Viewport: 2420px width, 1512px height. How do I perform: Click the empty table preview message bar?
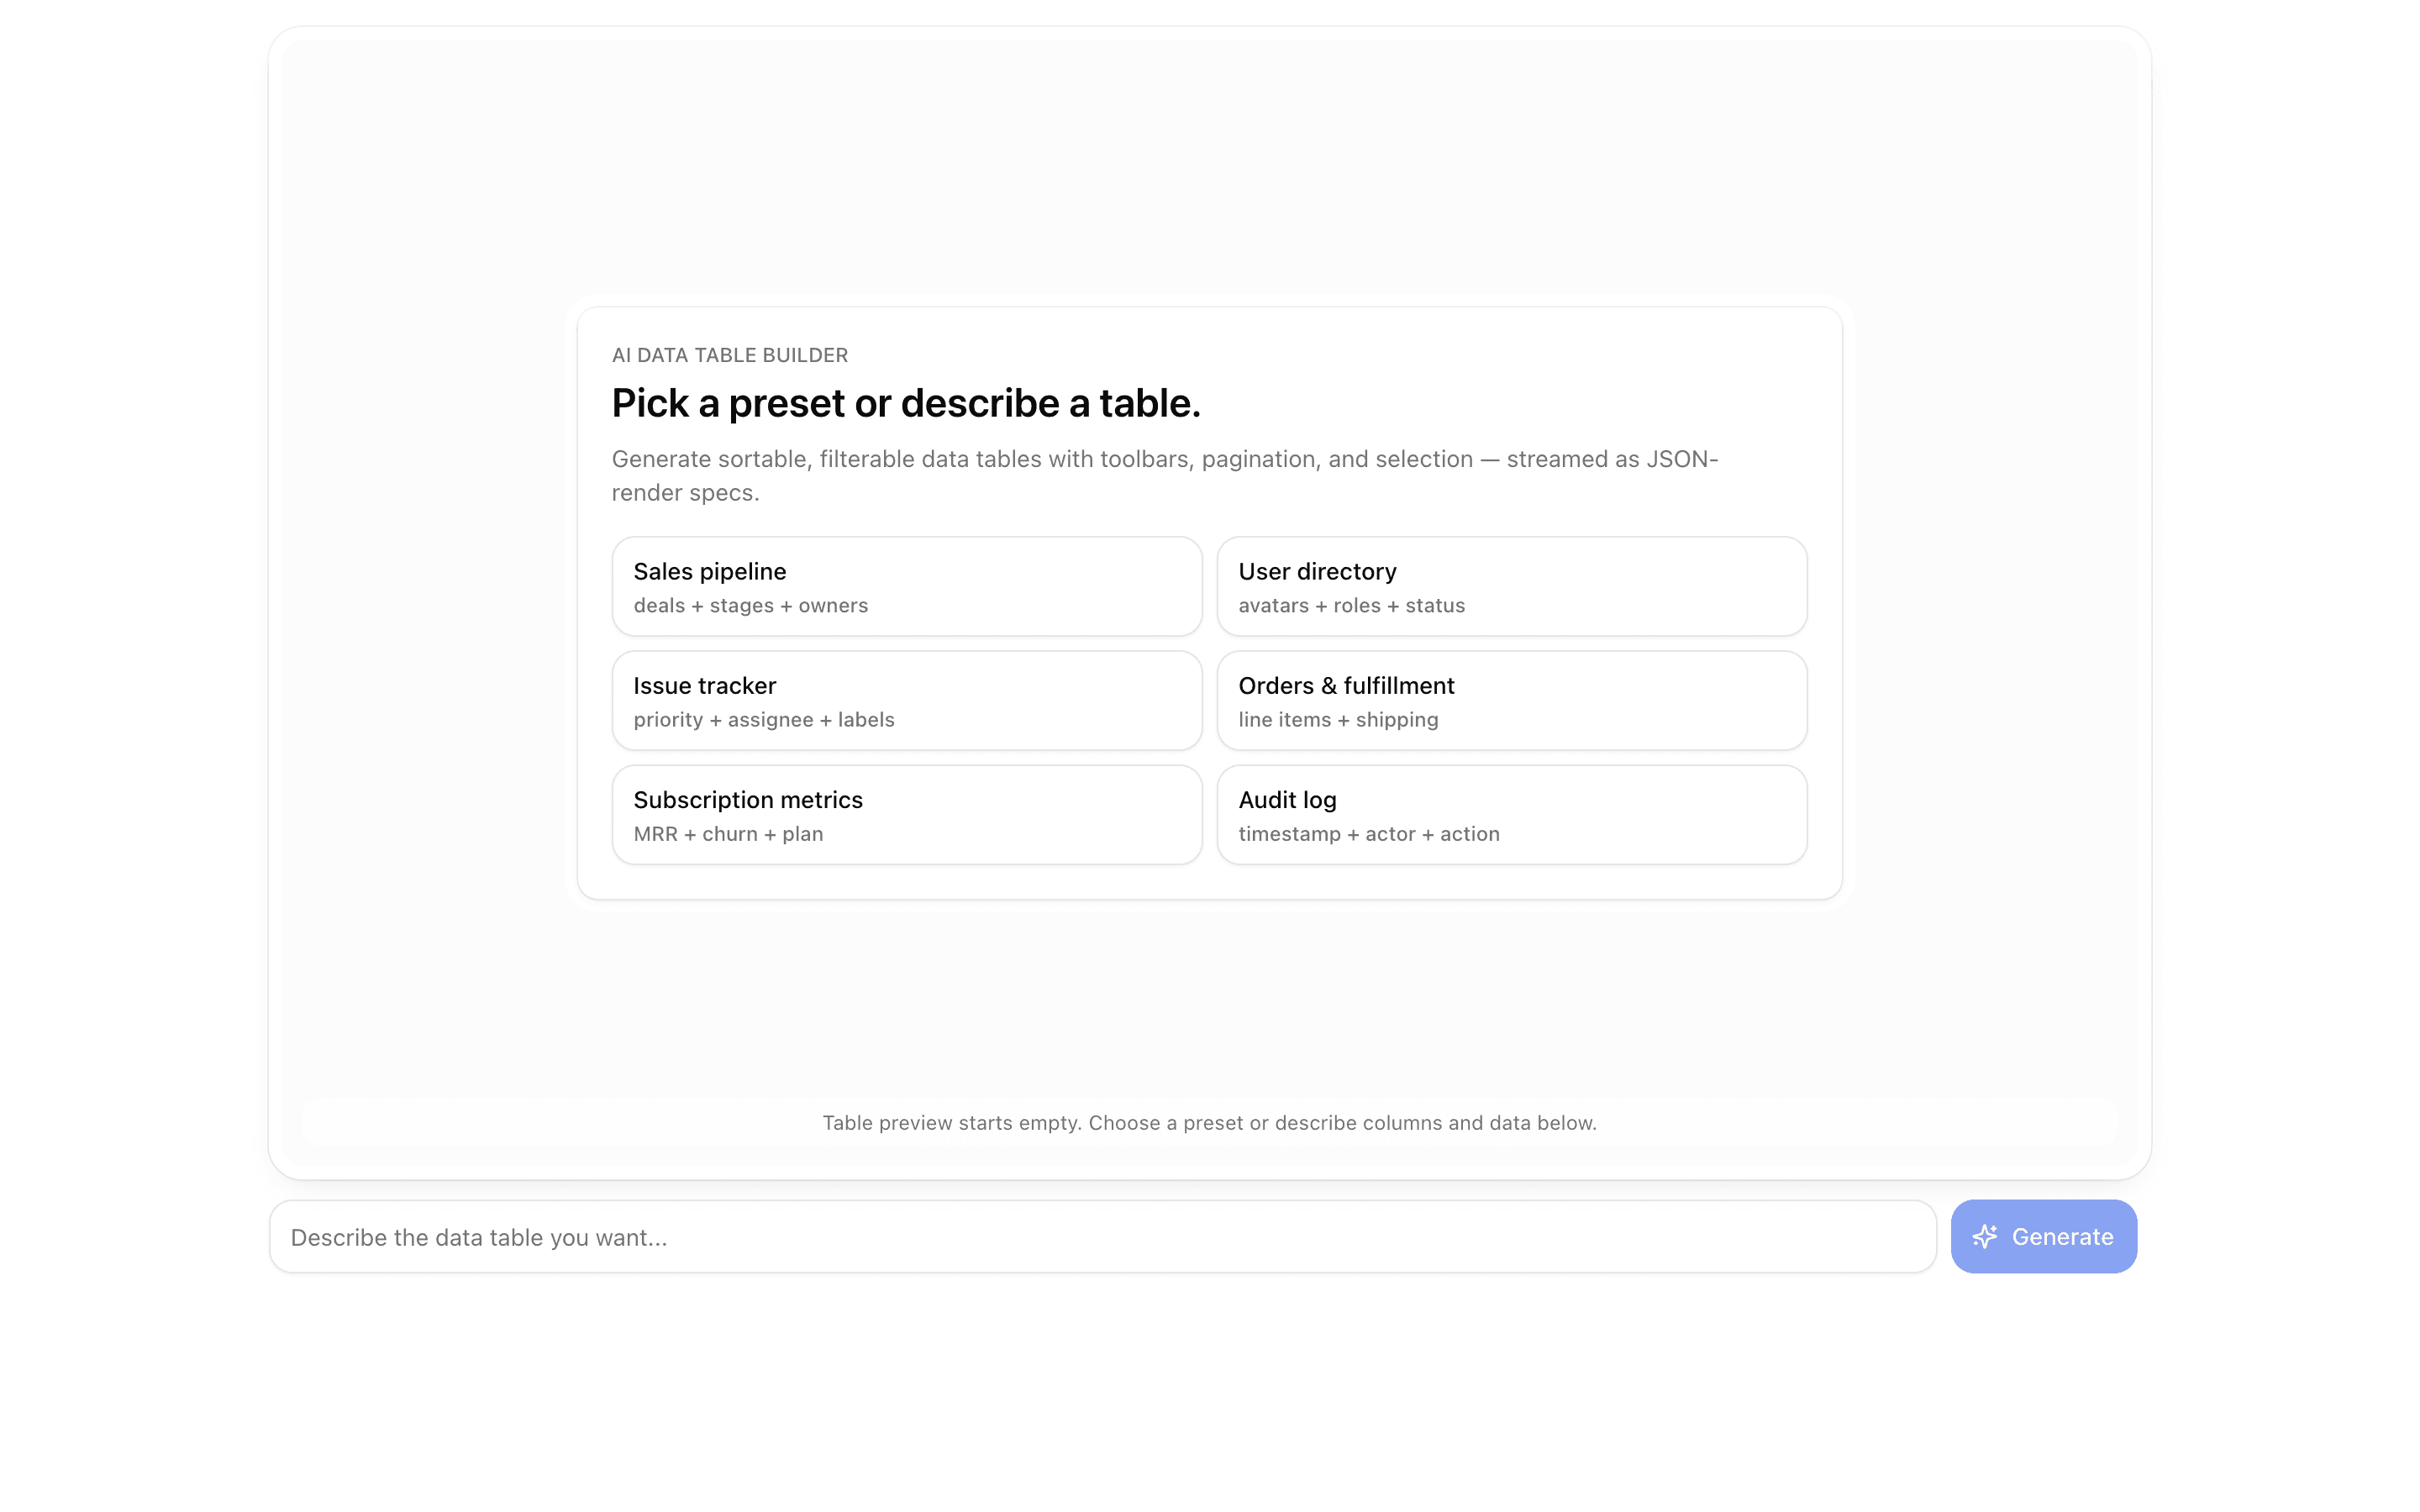click(x=1210, y=1122)
